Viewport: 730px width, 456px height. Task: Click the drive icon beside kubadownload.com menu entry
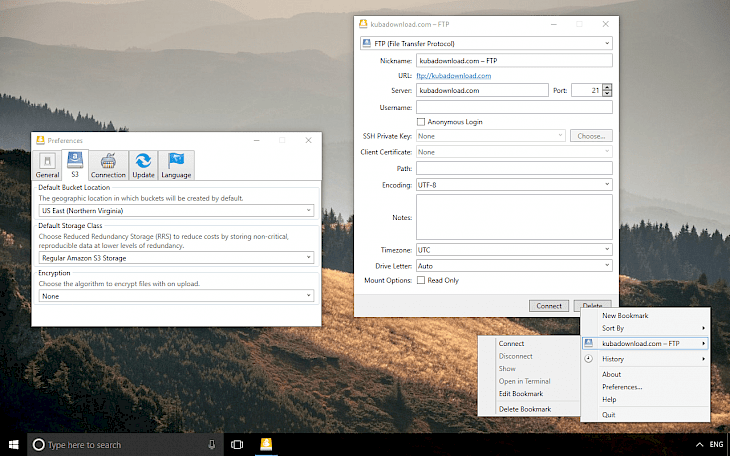tap(589, 343)
